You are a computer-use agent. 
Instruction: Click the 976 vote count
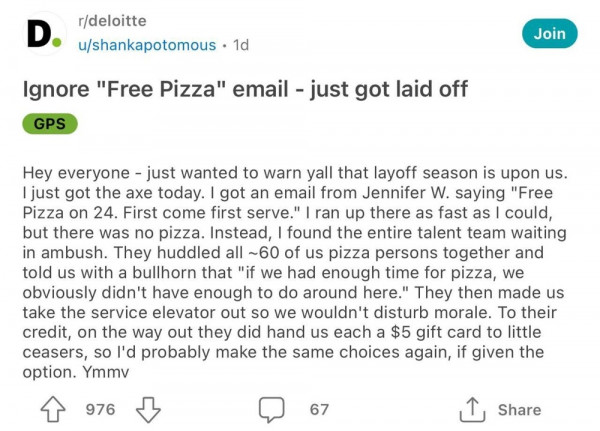coord(100,410)
